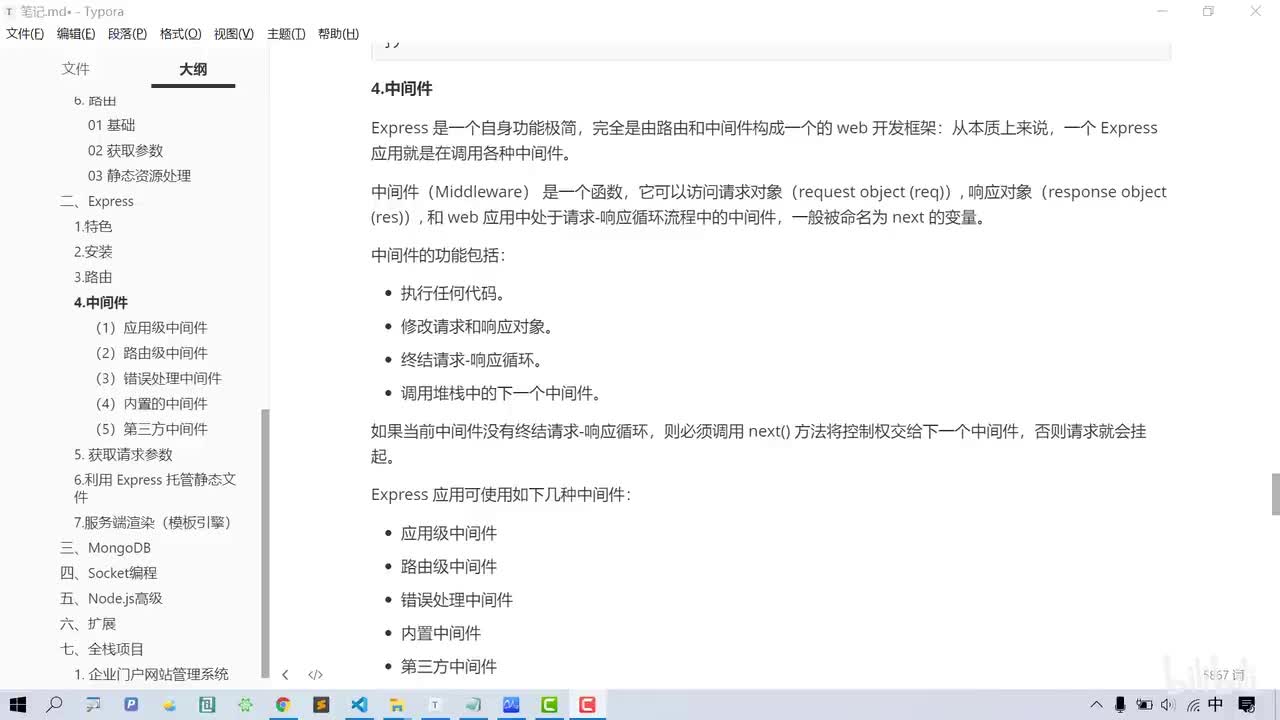Switch sidebar to the 文件 tab
Viewport: 1280px width, 720px height.
pos(76,69)
